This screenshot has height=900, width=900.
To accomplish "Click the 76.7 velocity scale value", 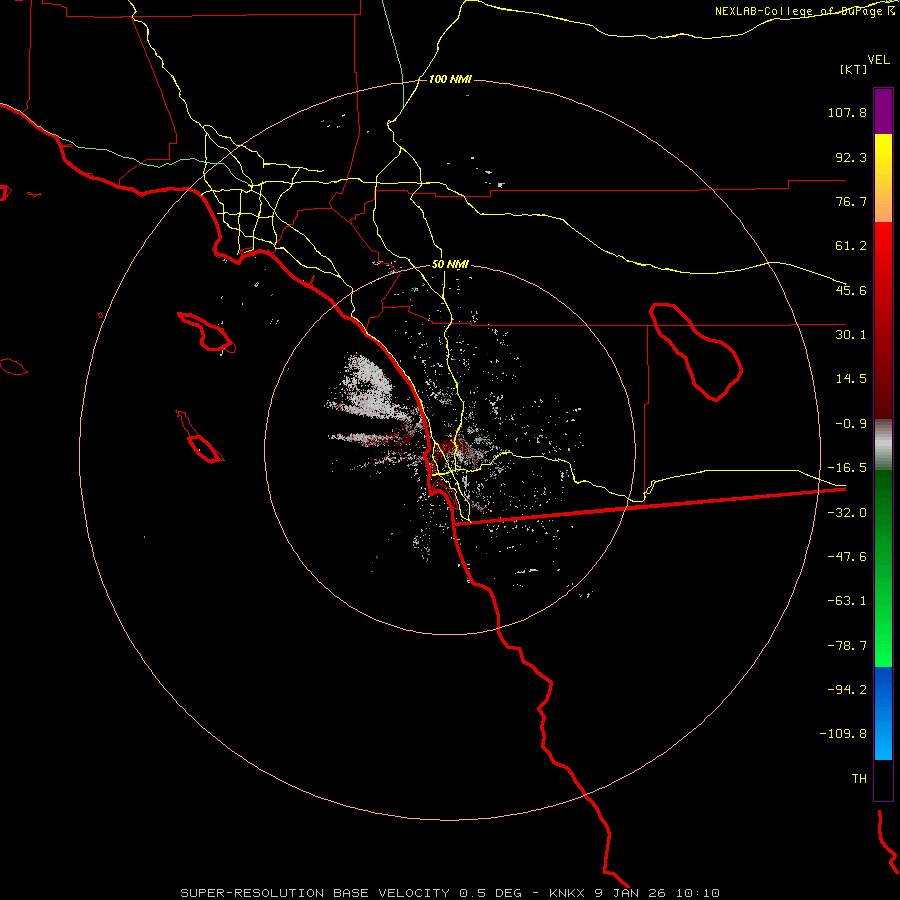I will click(x=851, y=201).
